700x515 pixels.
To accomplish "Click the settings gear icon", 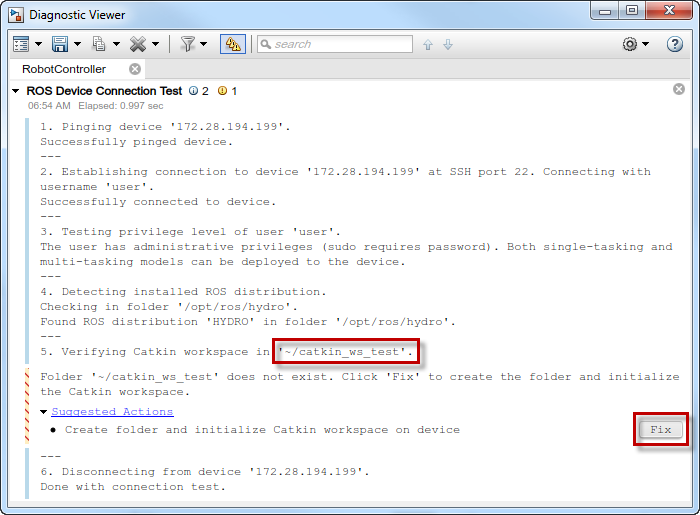I will [630, 44].
